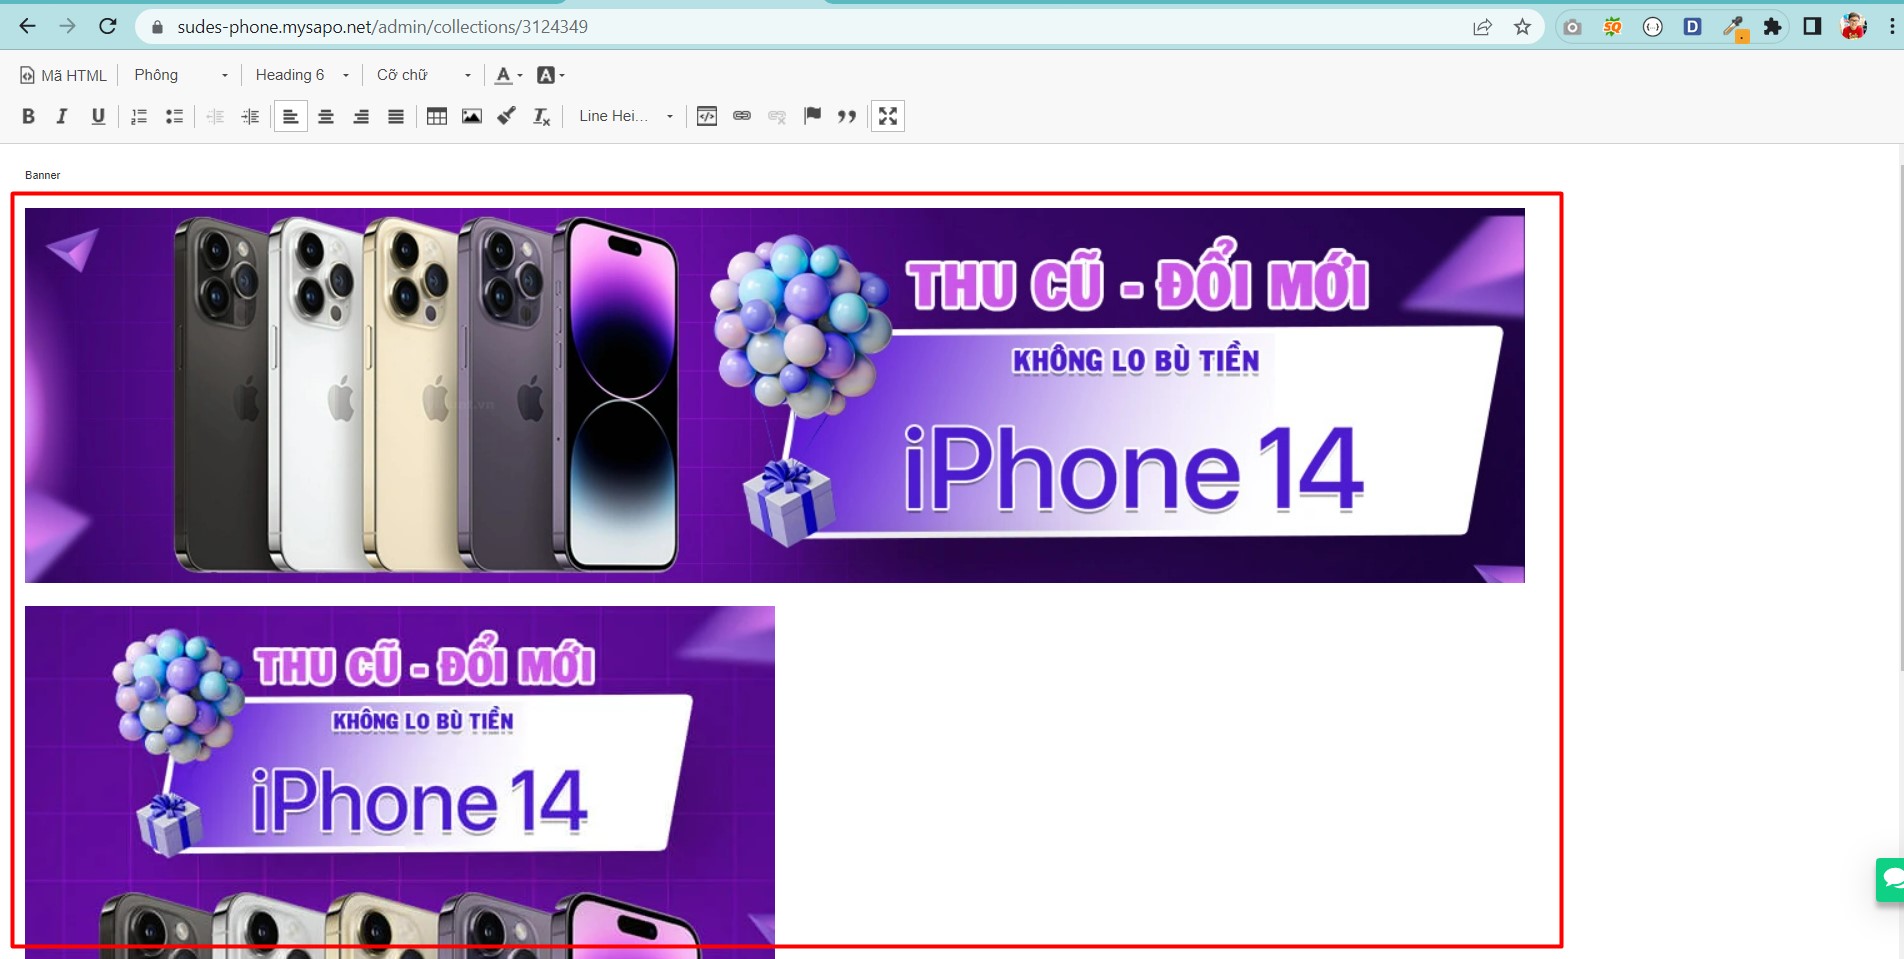Screen dimensions: 1904x959
Task: Open the extensions puzzle menu
Action: (x=1772, y=27)
